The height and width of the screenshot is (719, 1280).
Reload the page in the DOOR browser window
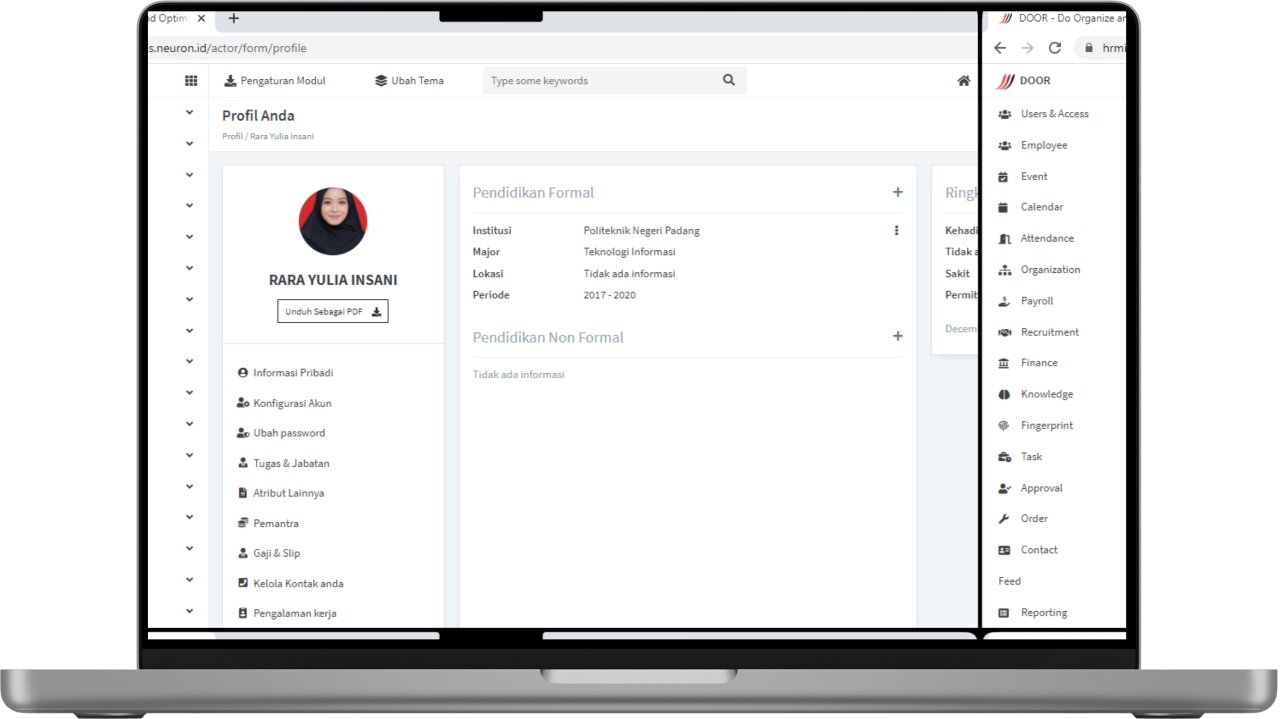[x=1054, y=48]
